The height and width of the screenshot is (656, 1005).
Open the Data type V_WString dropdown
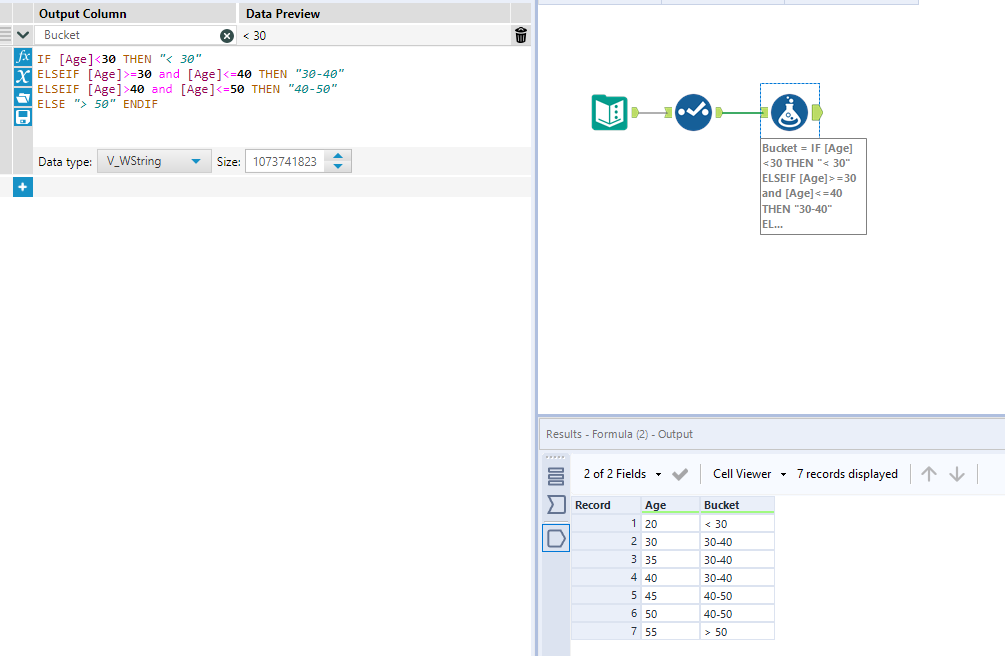pyautogui.click(x=154, y=161)
